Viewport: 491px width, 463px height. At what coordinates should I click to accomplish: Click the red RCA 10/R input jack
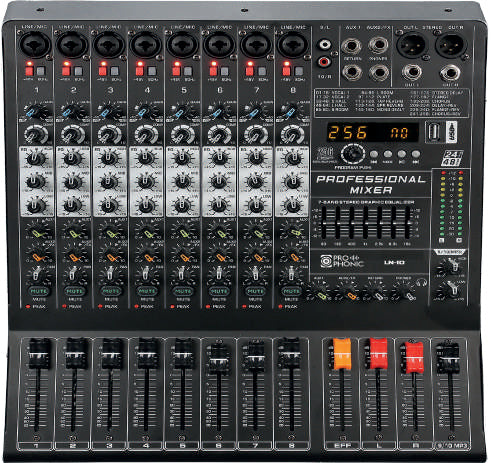(x=323, y=62)
